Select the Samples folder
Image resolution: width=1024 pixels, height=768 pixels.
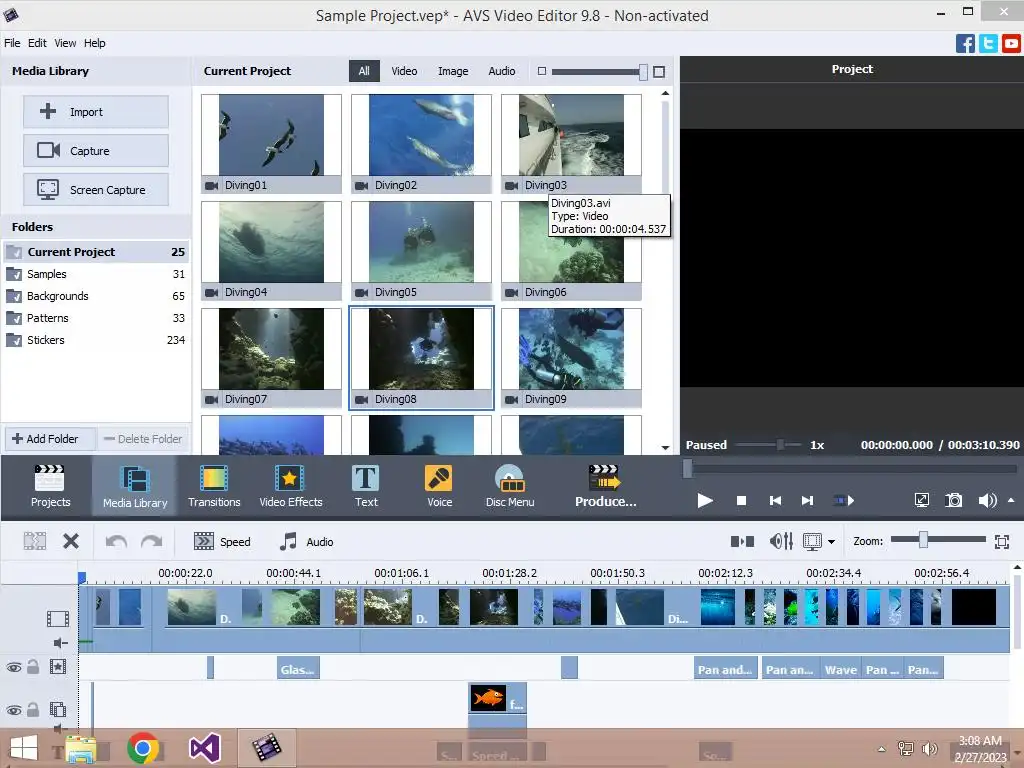96,274
